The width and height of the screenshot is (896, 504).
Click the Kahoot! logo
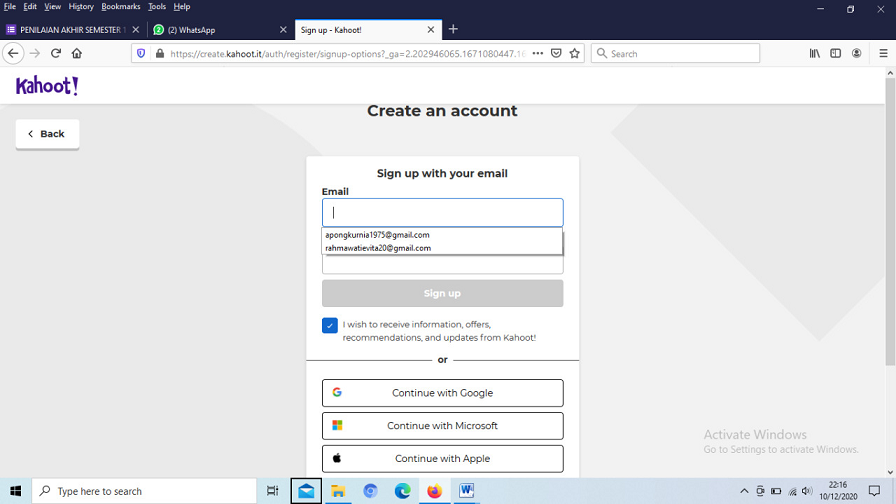point(47,86)
